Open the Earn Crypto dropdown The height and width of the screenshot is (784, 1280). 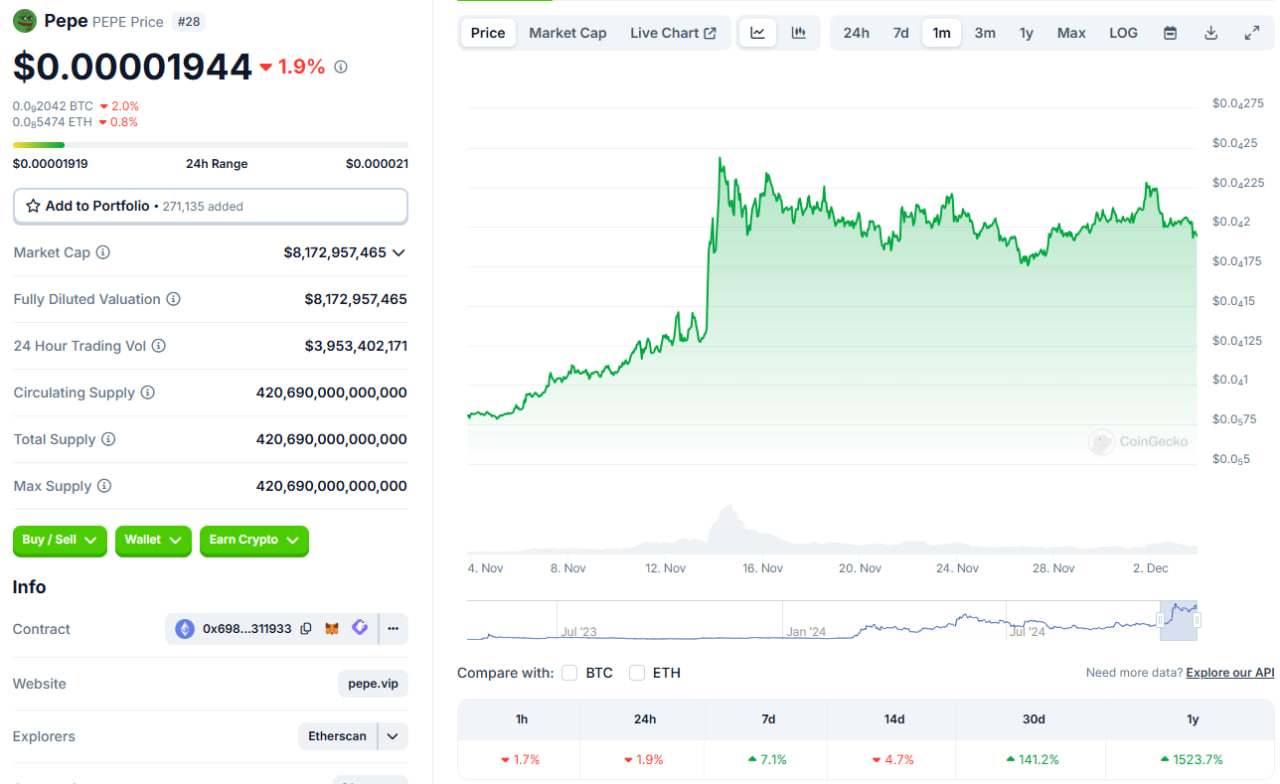pos(254,540)
